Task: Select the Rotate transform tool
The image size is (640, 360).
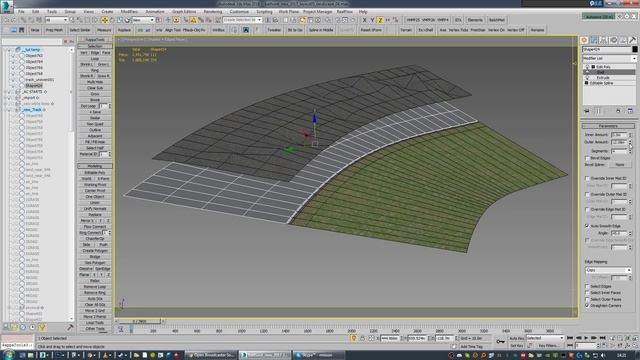Action: click(112, 20)
